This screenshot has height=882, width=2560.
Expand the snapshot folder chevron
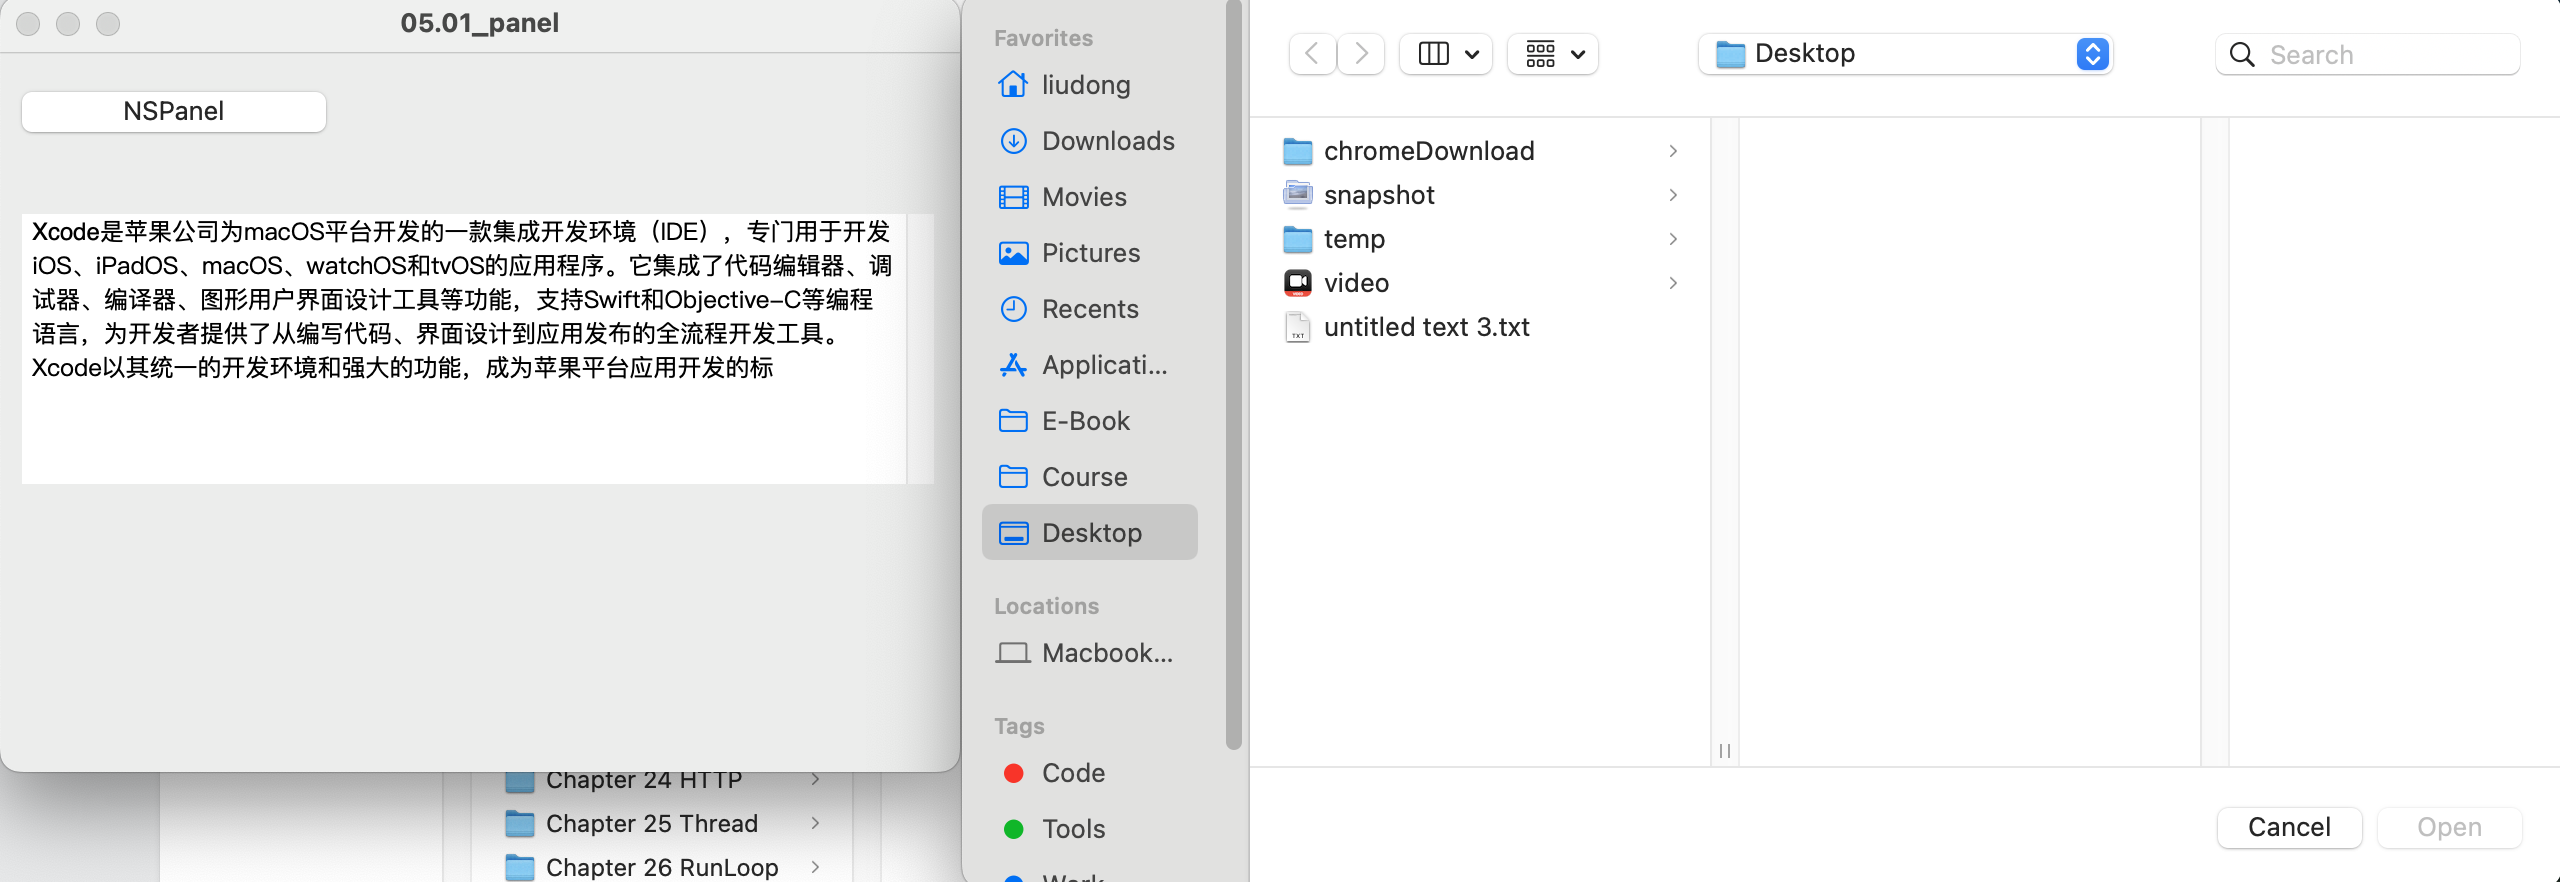tap(1673, 195)
